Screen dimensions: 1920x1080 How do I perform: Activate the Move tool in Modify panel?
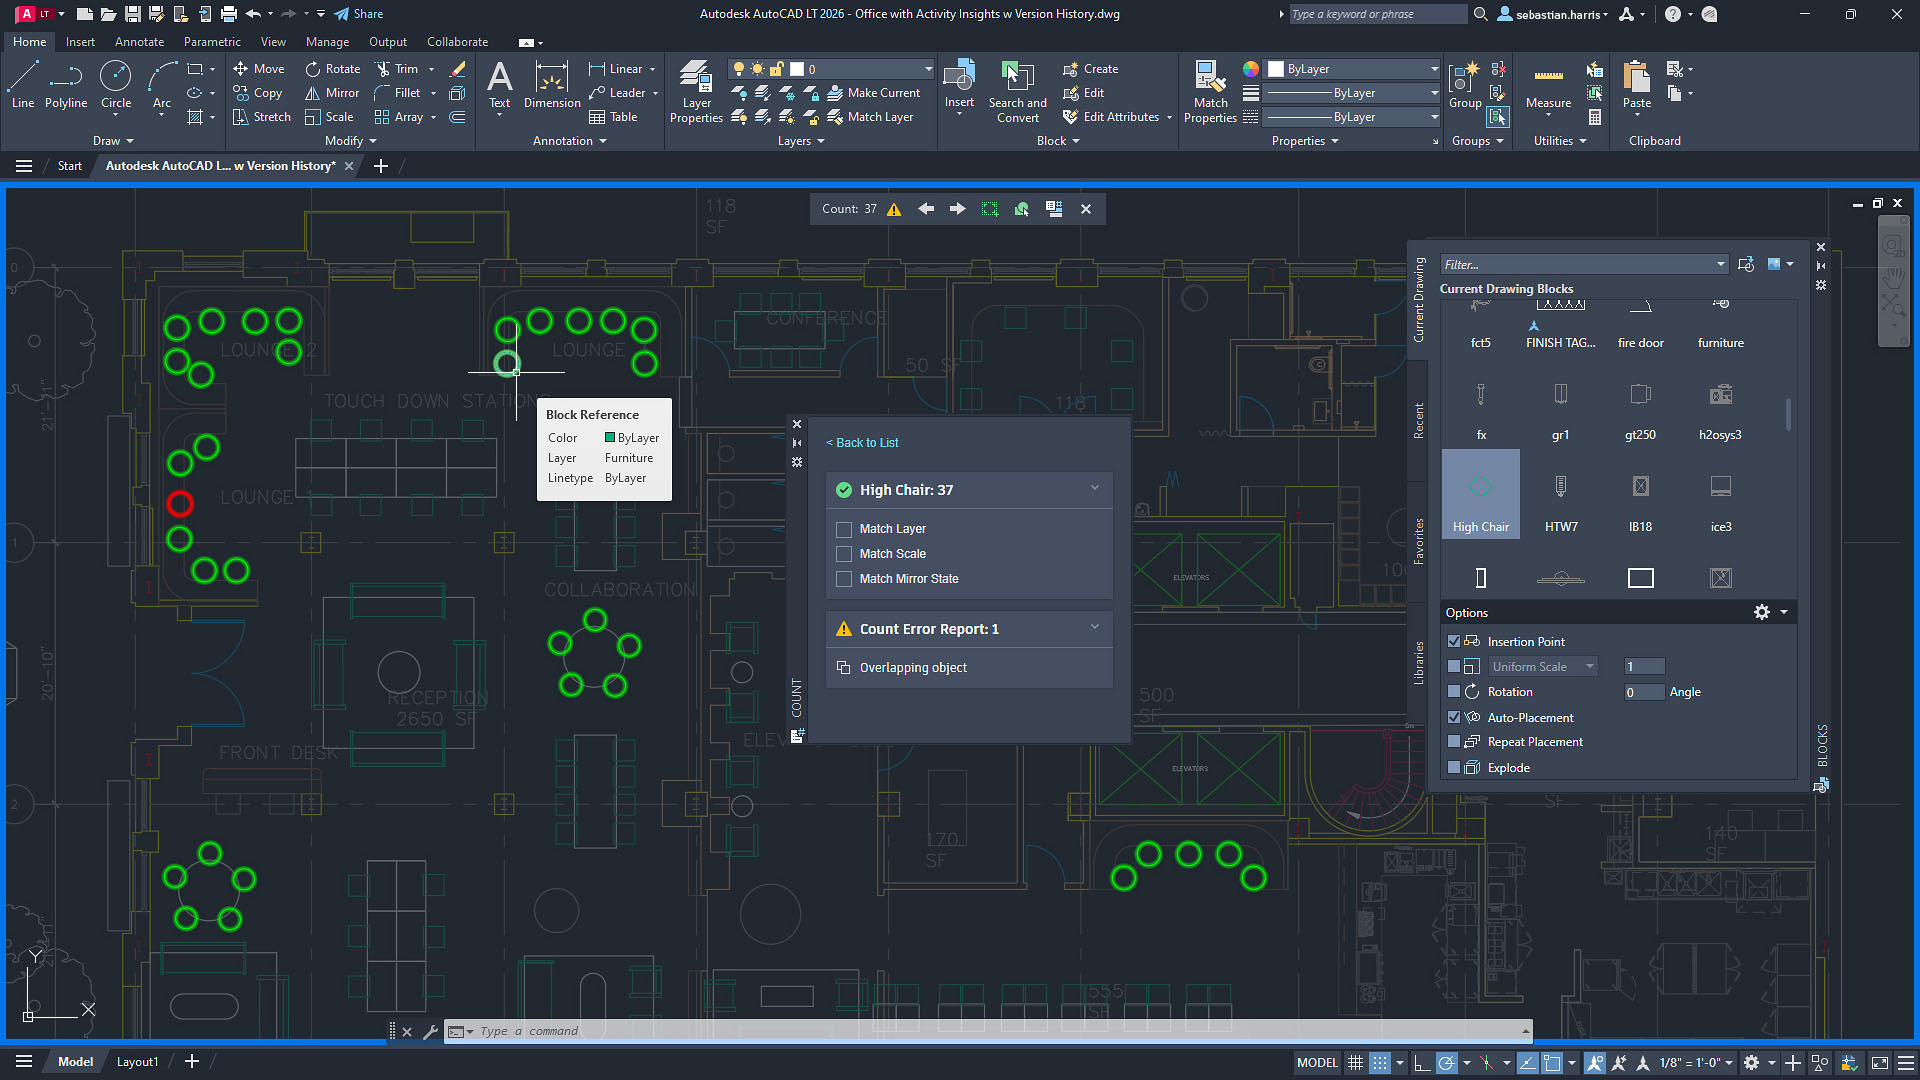click(x=259, y=68)
